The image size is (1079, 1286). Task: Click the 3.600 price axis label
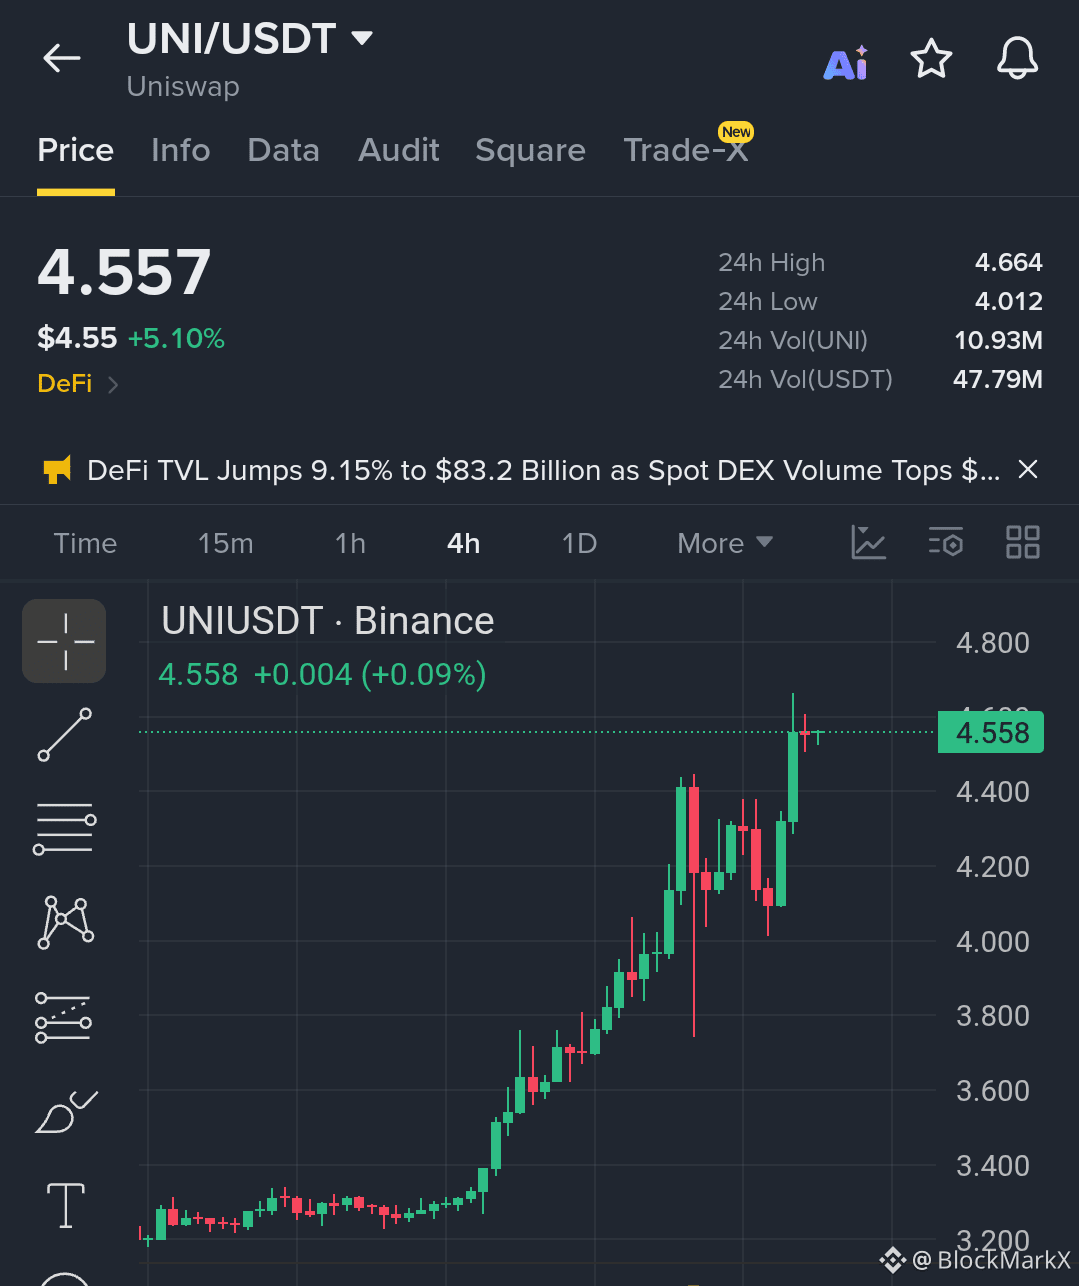tap(993, 1090)
